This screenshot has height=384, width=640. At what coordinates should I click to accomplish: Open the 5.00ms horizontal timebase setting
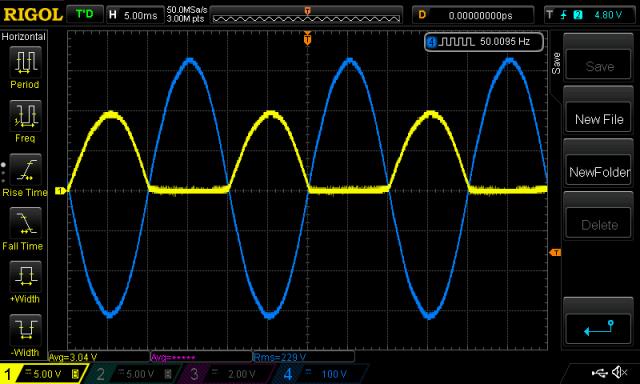click(135, 16)
